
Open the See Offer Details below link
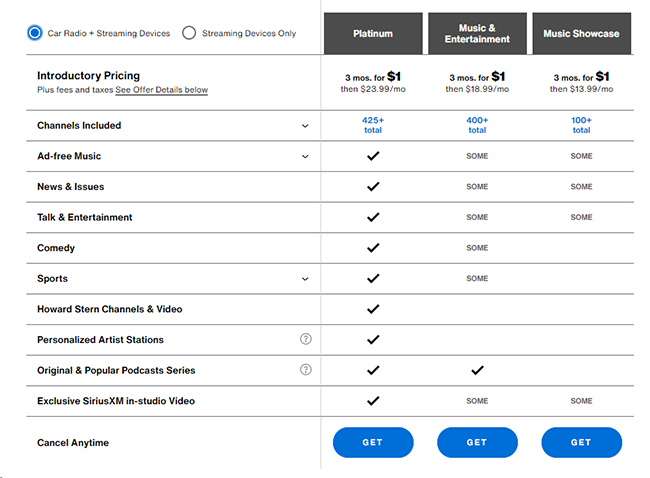pyautogui.click(x=162, y=90)
